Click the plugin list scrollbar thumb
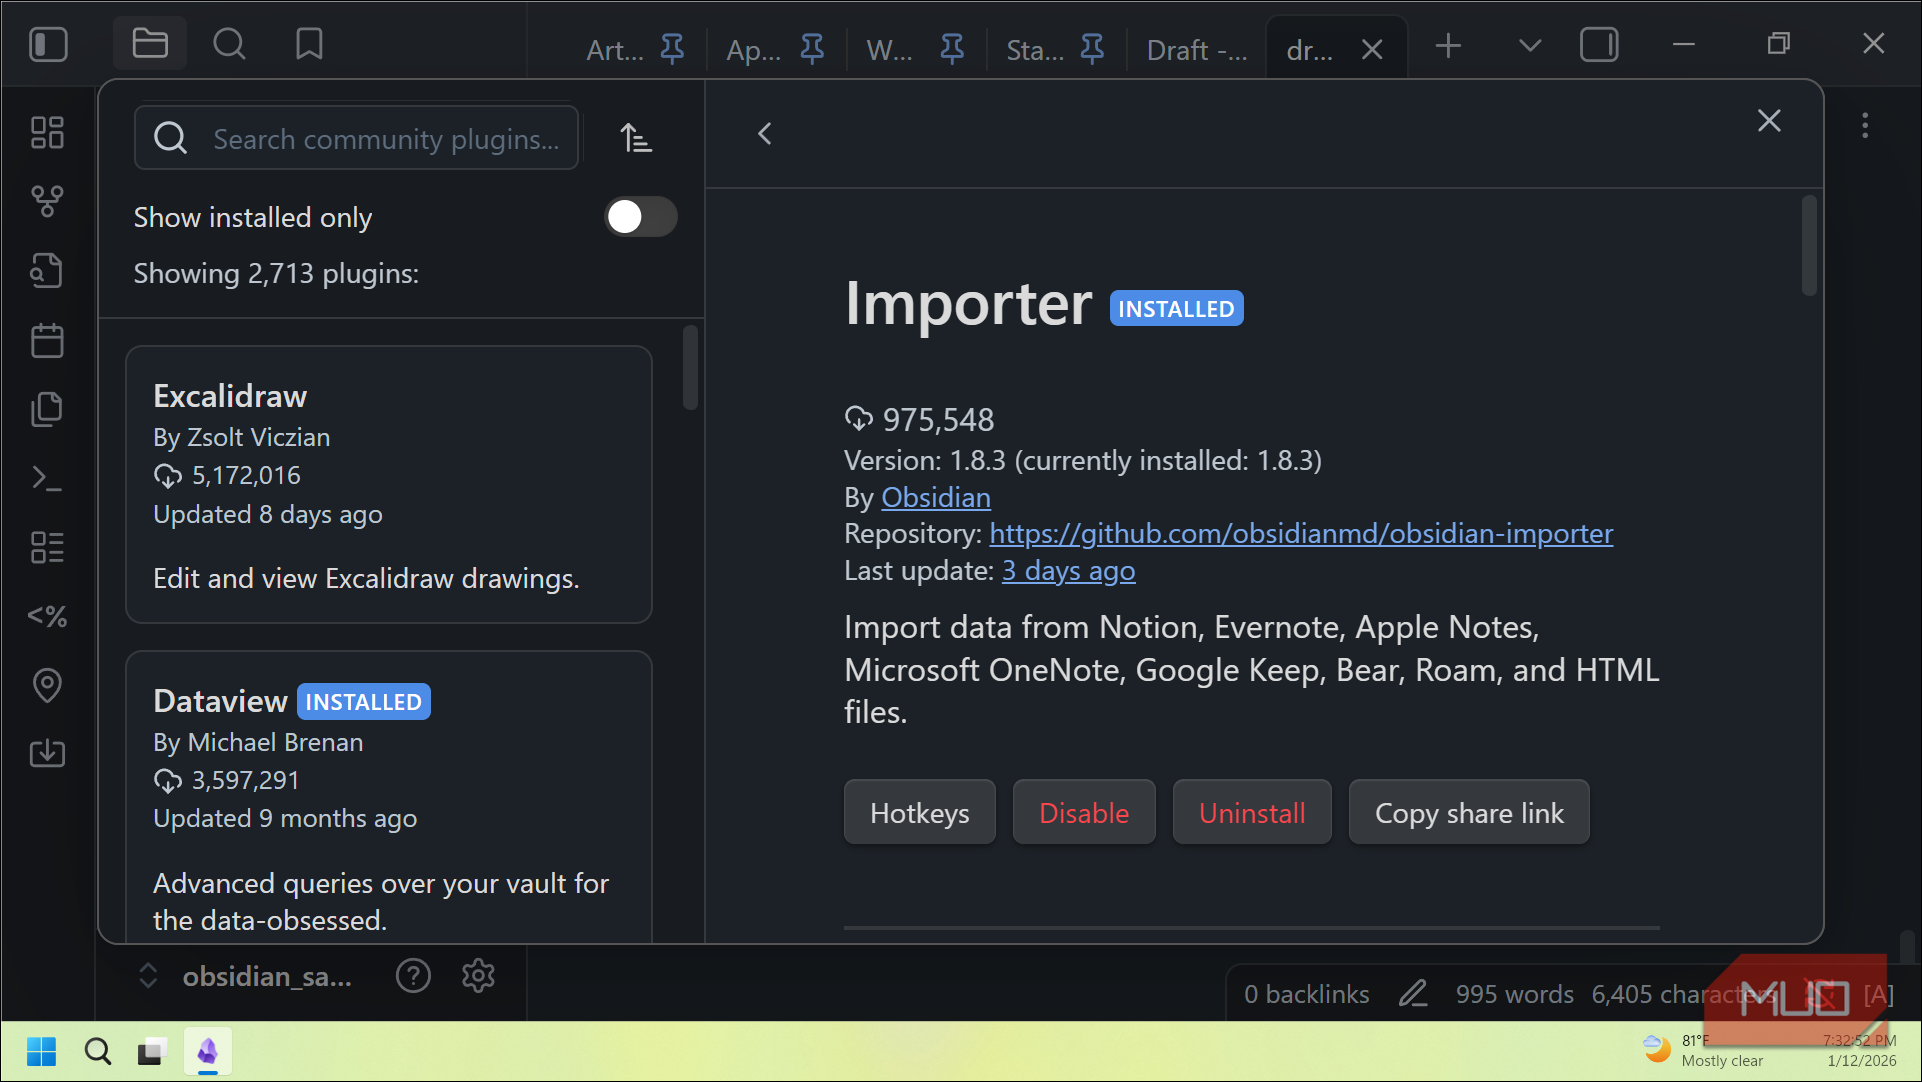The width and height of the screenshot is (1922, 1082). click(x=690, y=367)
